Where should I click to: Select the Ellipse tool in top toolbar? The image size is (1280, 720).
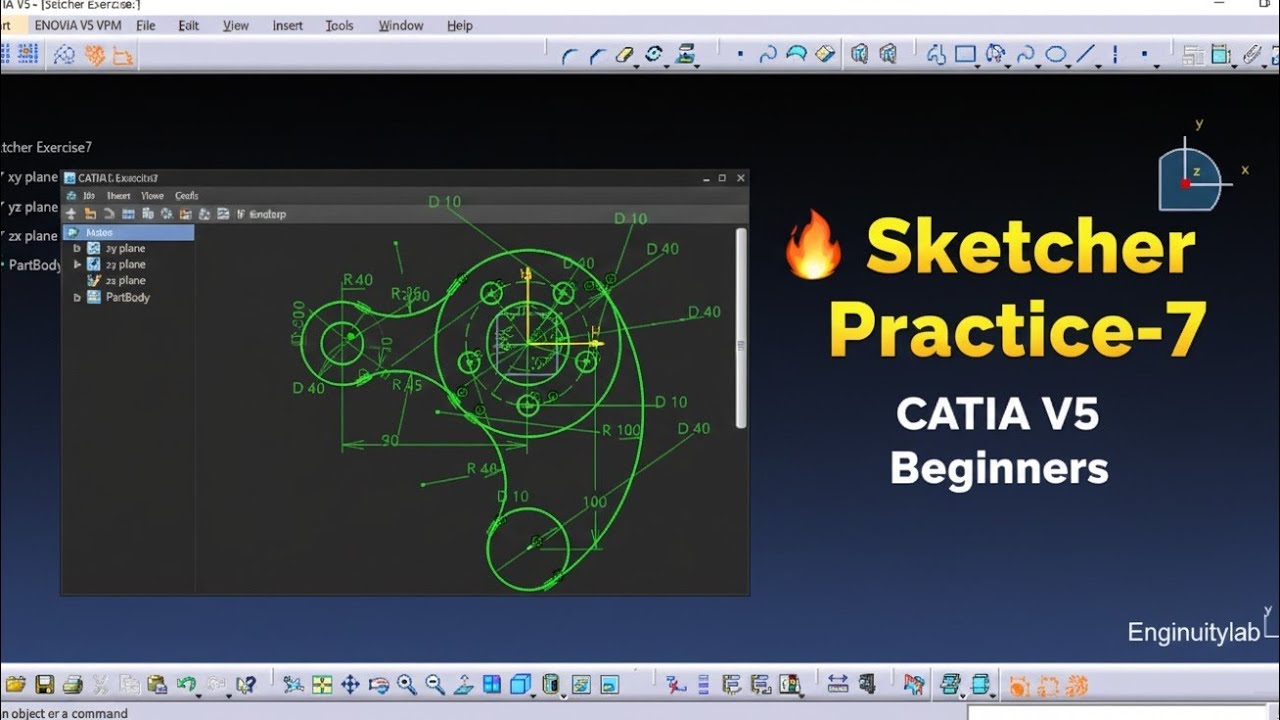pos(1056,55)
